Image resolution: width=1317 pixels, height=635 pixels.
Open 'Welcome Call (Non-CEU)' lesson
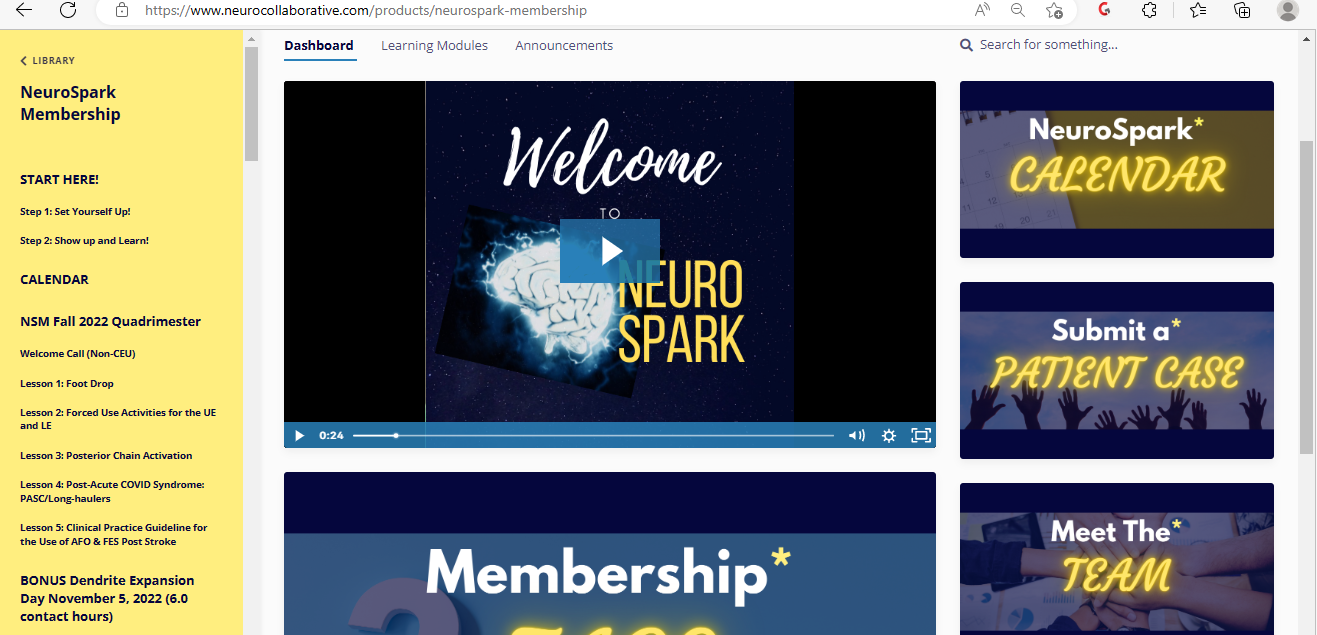click(x=77, y=354)
